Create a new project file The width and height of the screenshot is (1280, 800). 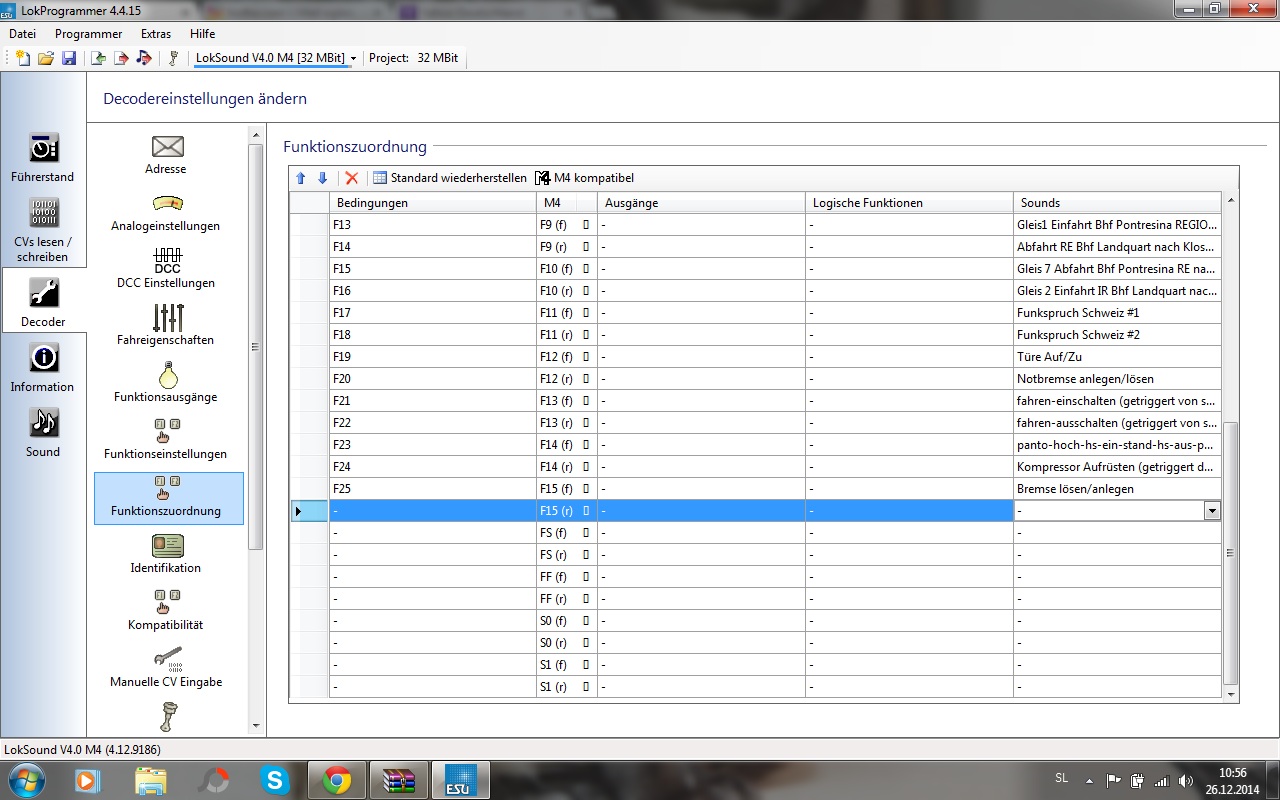point(22,58)
